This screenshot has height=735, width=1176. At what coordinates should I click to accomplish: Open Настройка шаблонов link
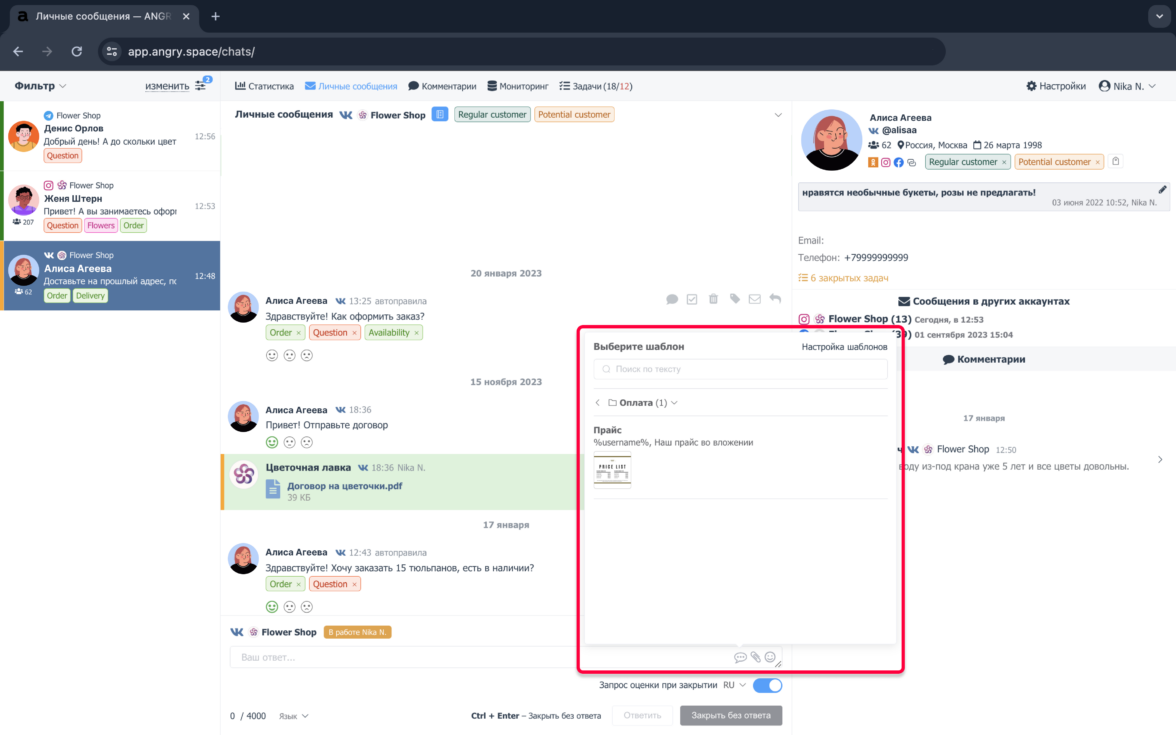pyautogui.click(x=844, y=346)
